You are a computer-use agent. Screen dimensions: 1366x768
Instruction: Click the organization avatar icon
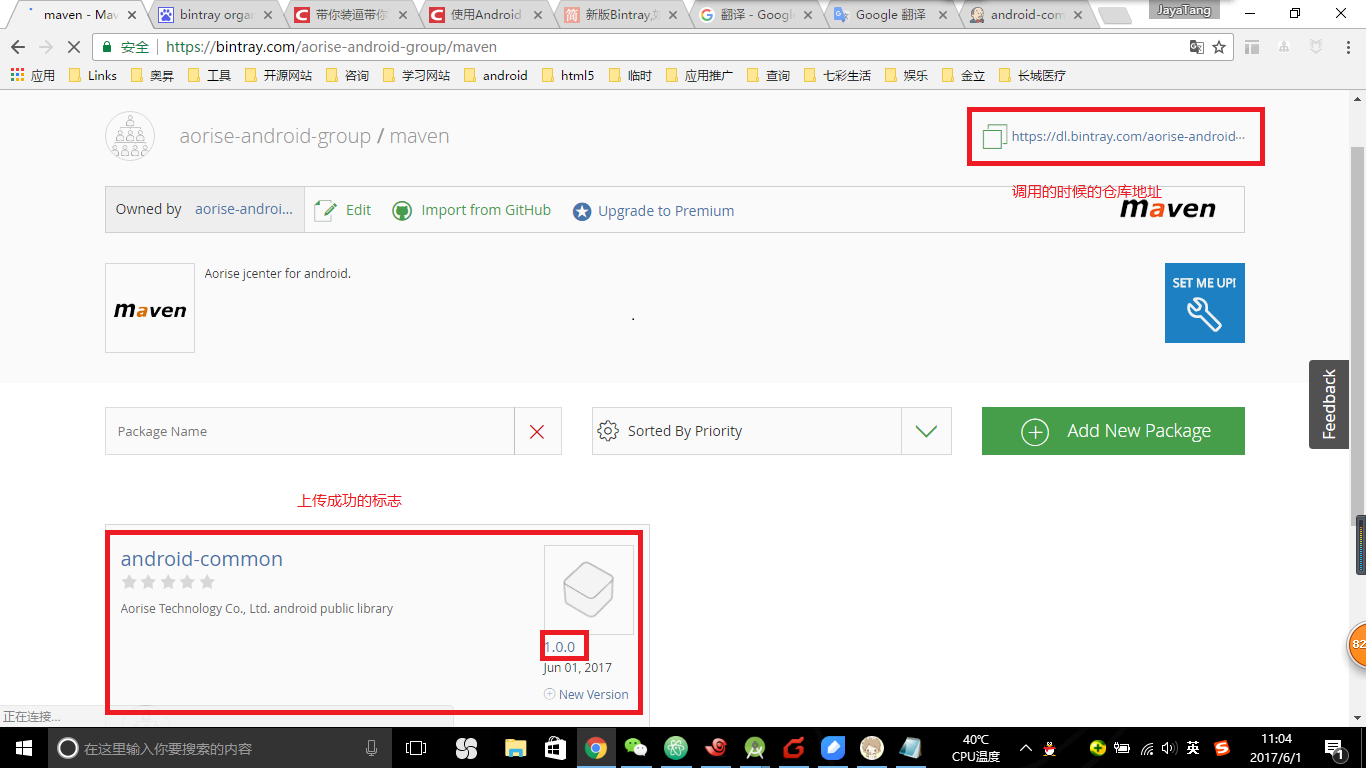coord(130,136)
